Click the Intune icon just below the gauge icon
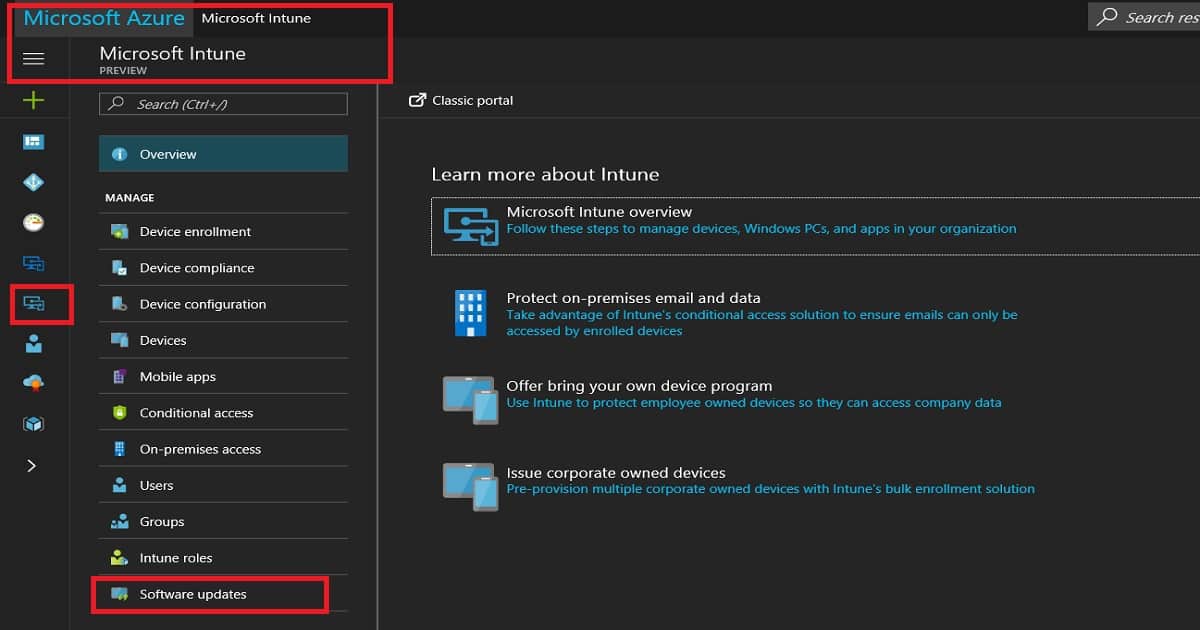The width and height of the screenshot is (1200, 630). click(x=34, y=263)
